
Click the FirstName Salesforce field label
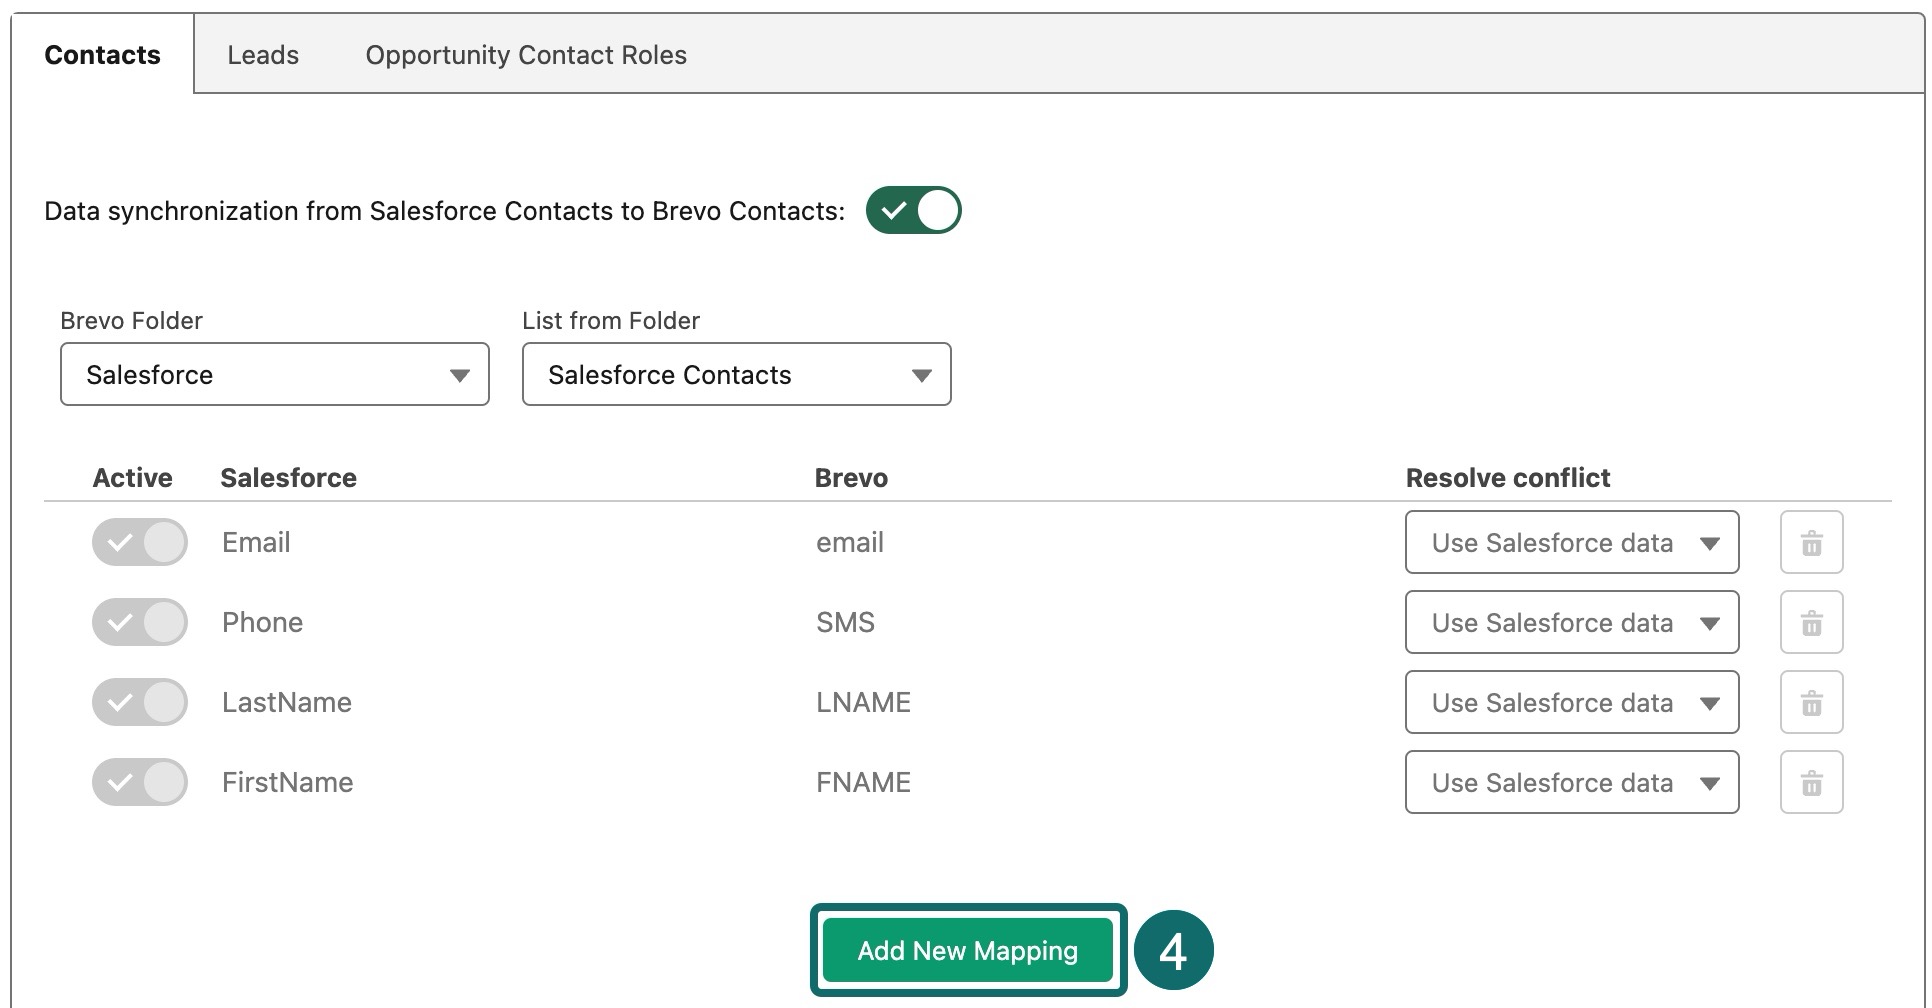pos(288,782)
